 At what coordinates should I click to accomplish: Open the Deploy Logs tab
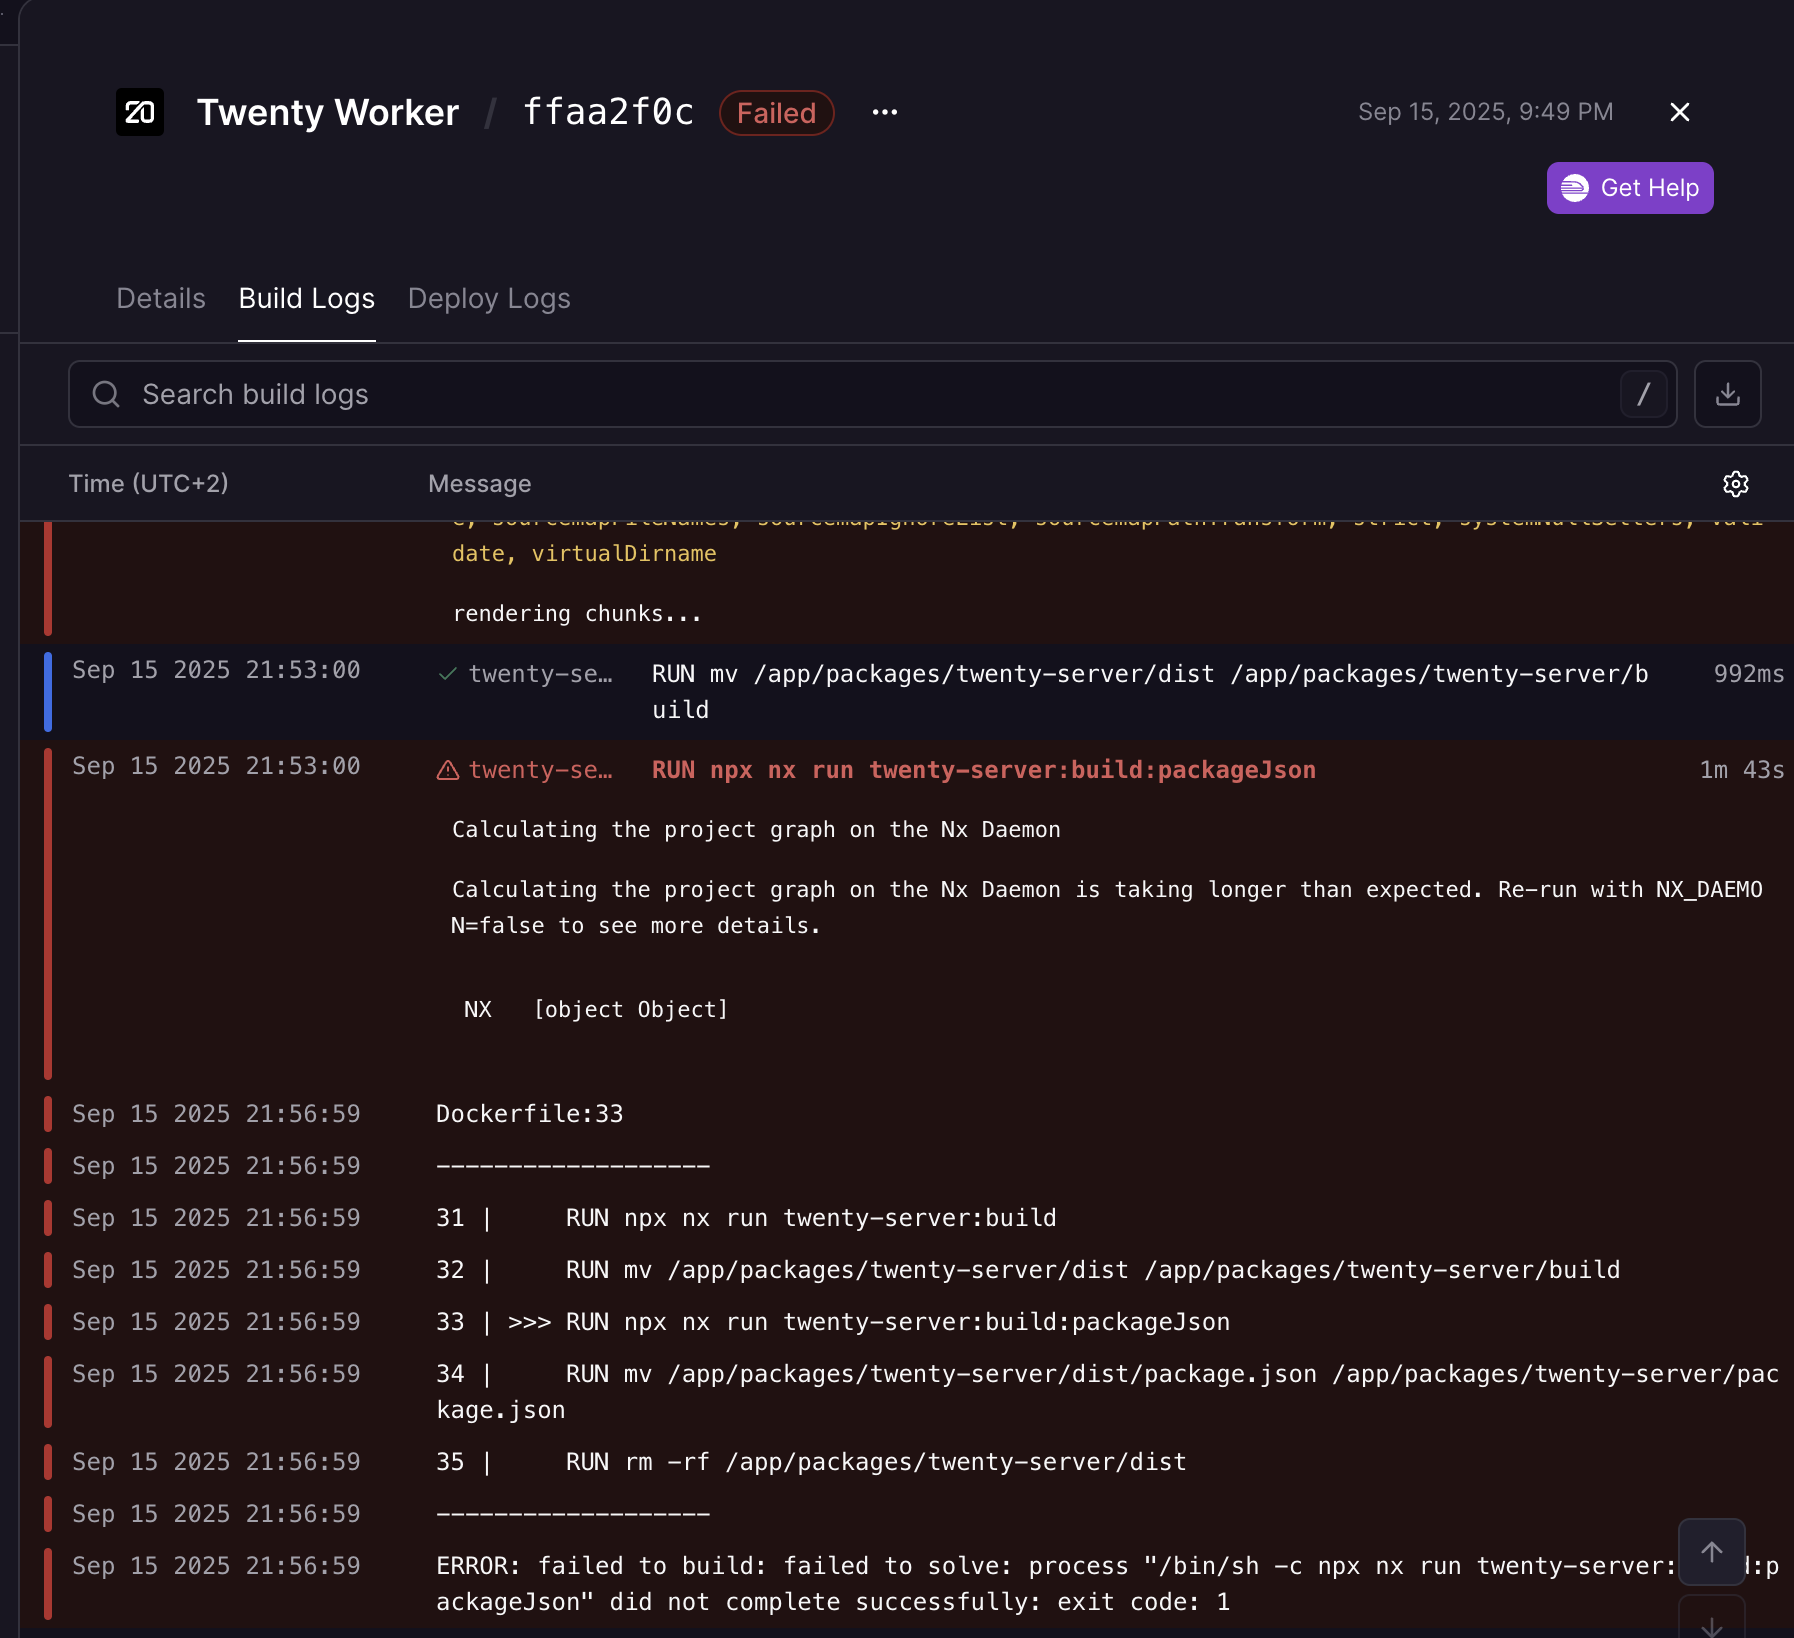point(489,298)
